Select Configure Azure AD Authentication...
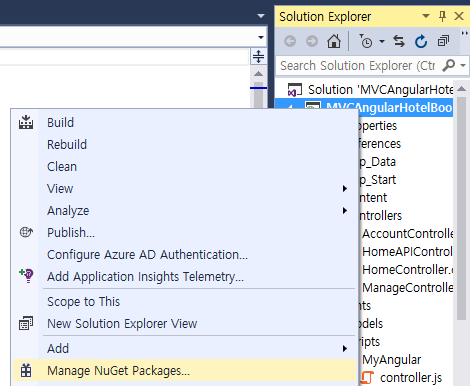 (x=184, y=254)
